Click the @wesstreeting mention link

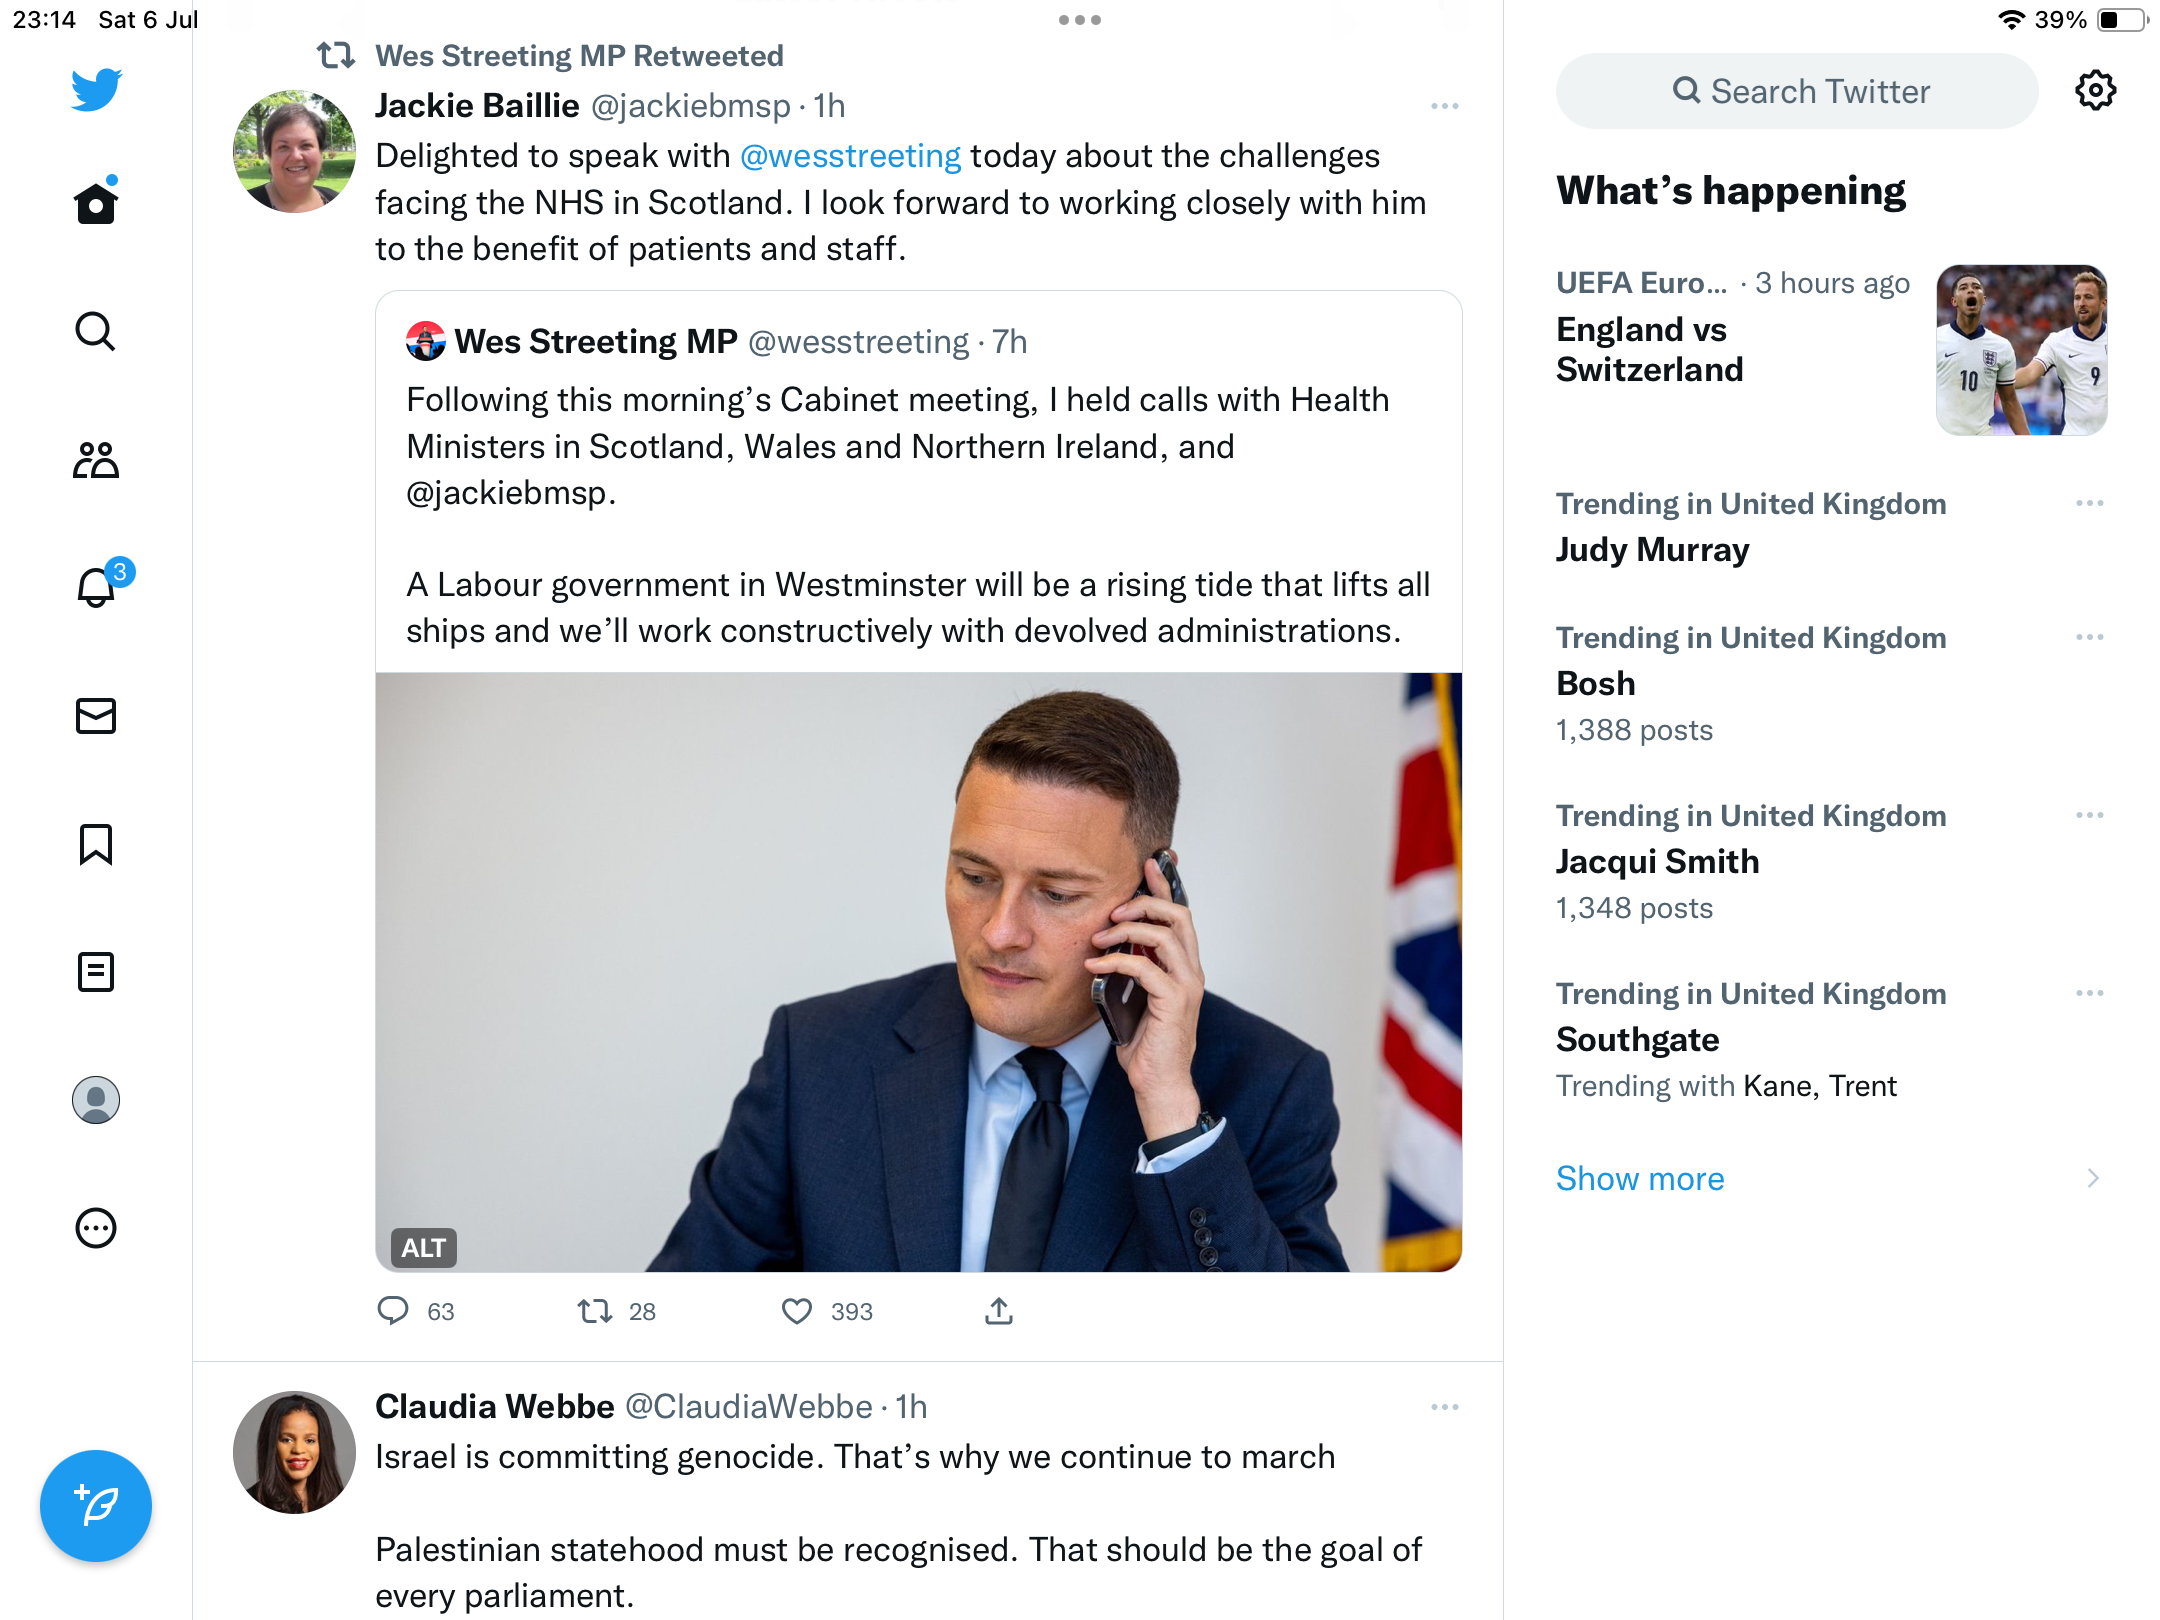(x=850, y=156)
